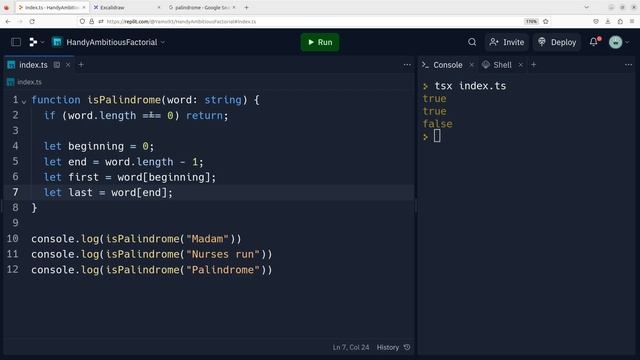Click the tracking protection shield icon
640x360 pixels.
82,21
